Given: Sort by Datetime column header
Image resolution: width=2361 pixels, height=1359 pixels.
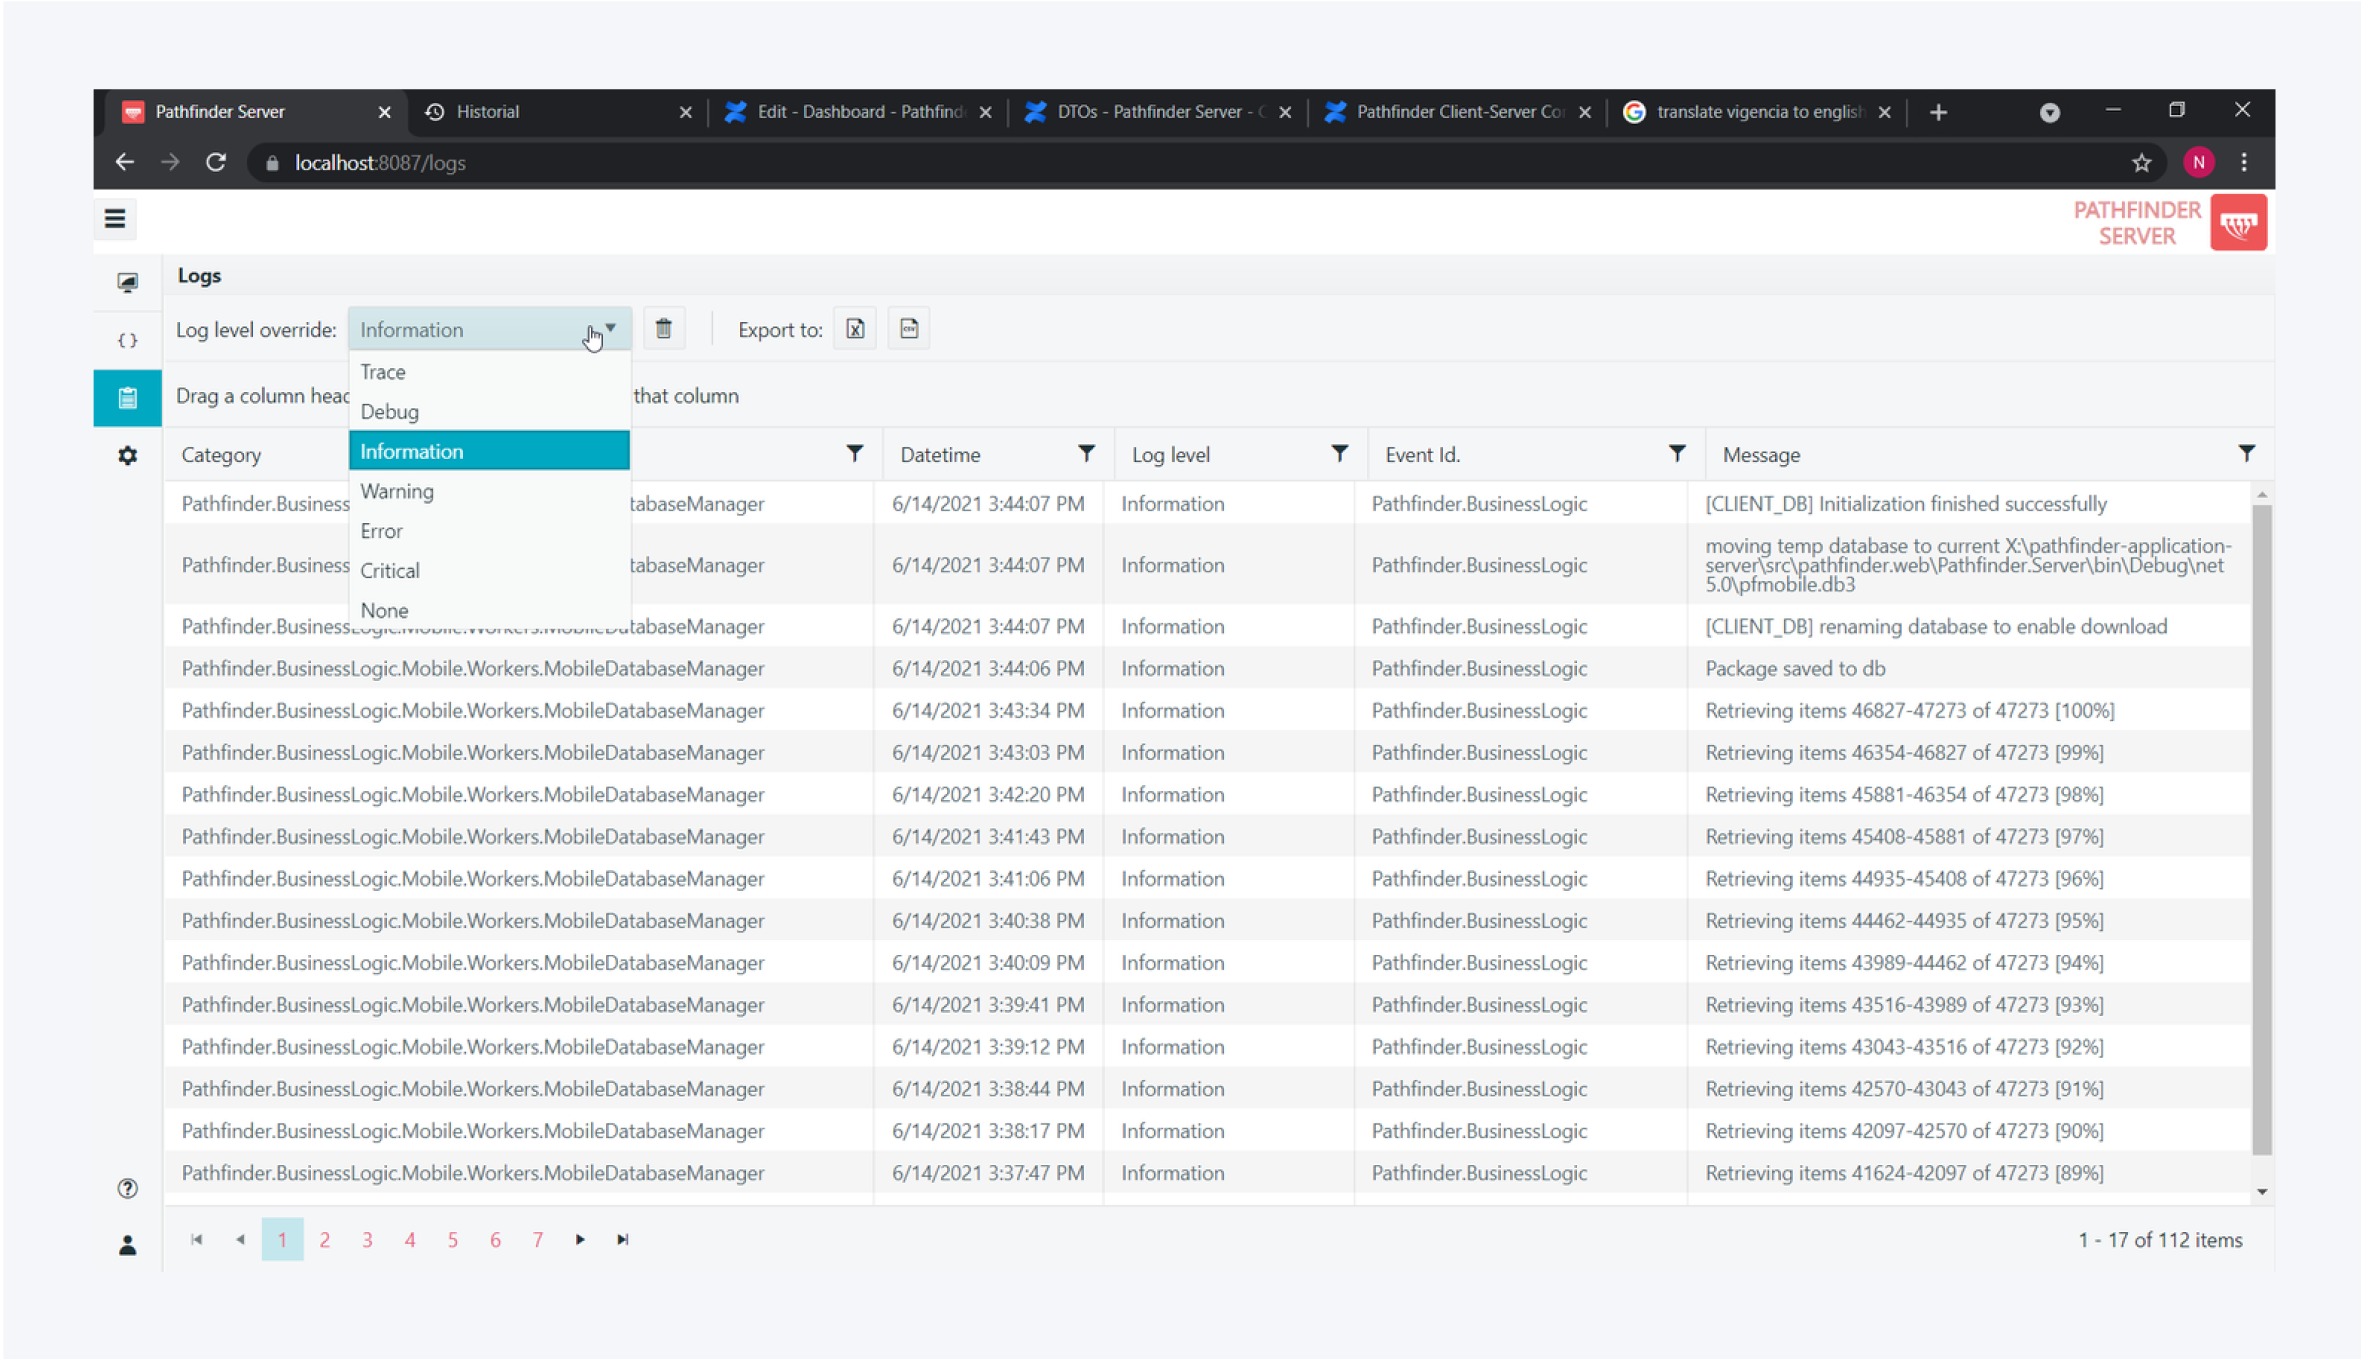Looking at the screenshot, I should point(940,455).
